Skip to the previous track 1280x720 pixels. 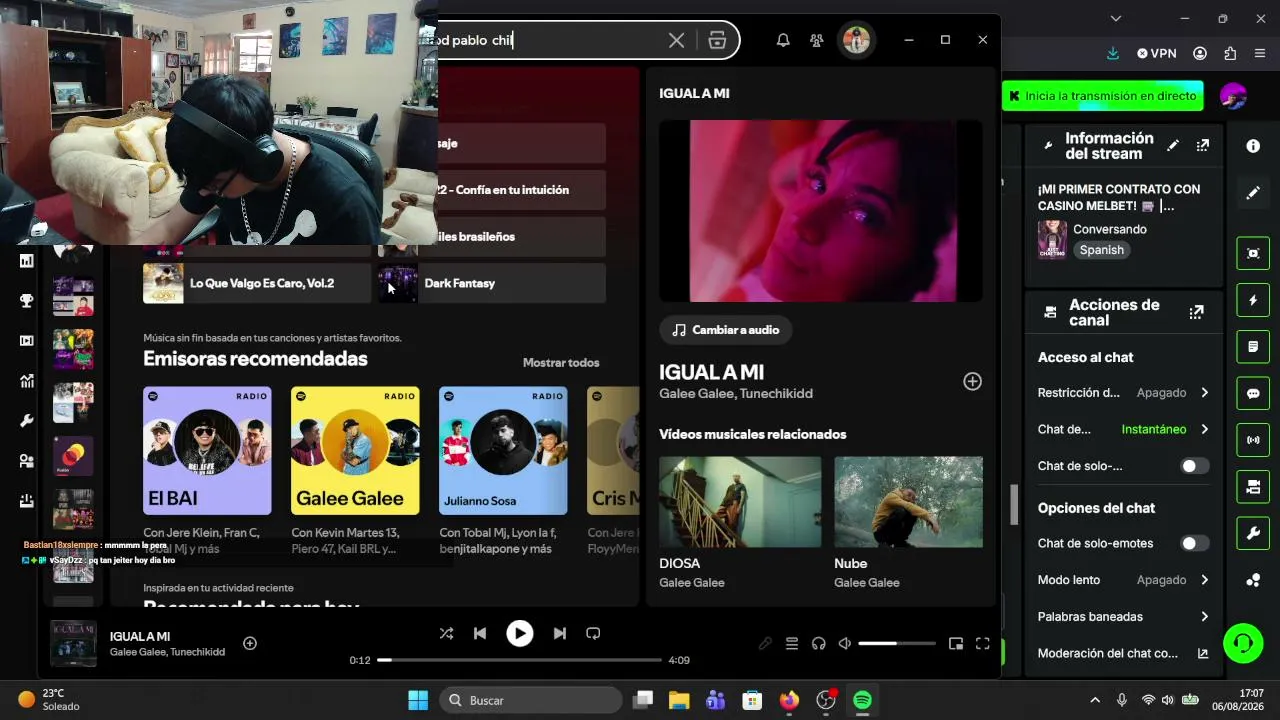click(x=480, y=633)
